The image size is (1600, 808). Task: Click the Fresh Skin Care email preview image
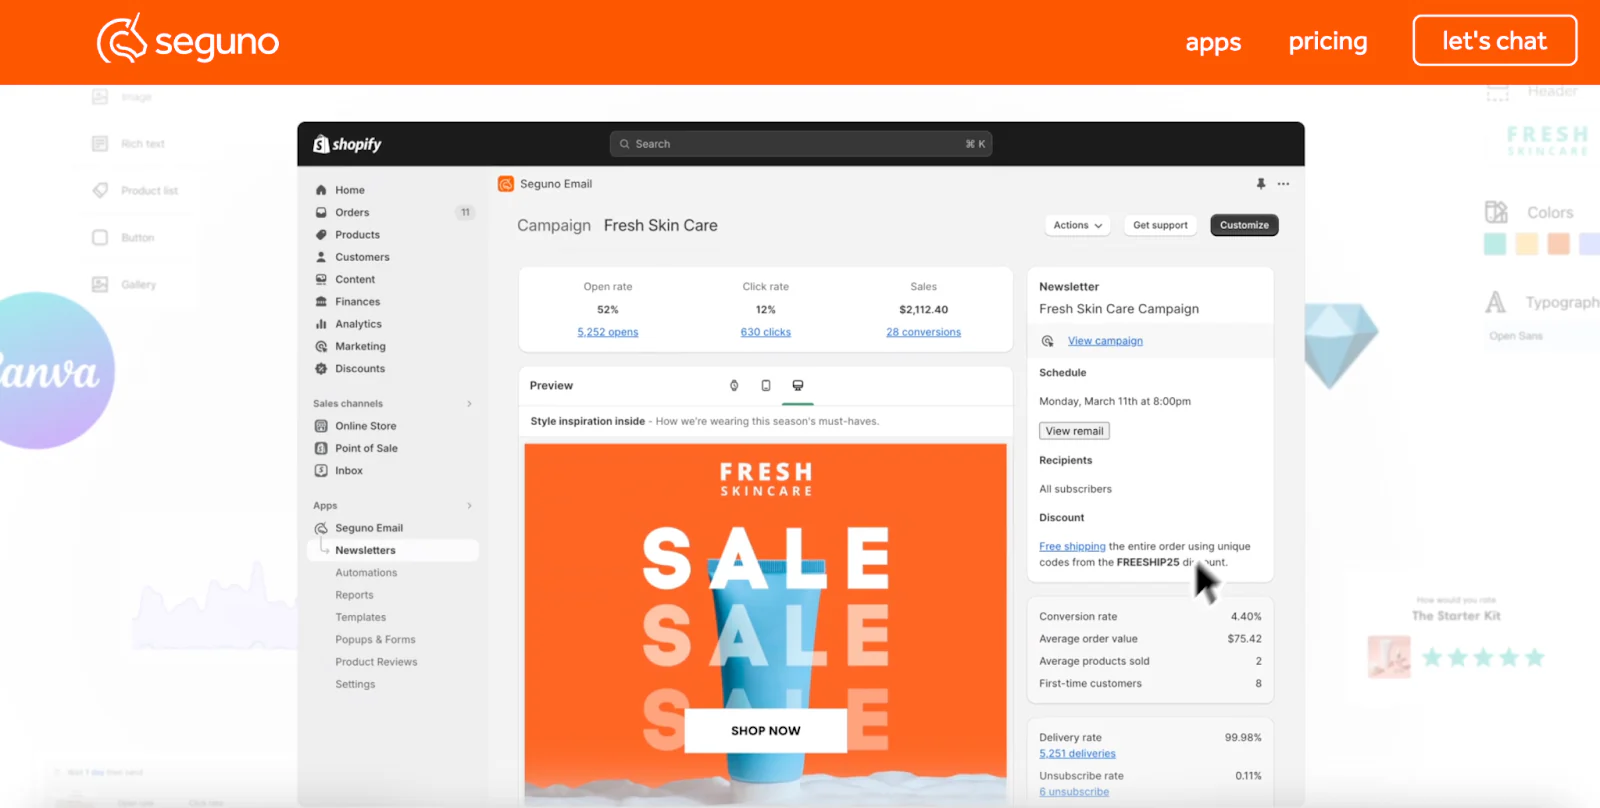tap(766, 624)
